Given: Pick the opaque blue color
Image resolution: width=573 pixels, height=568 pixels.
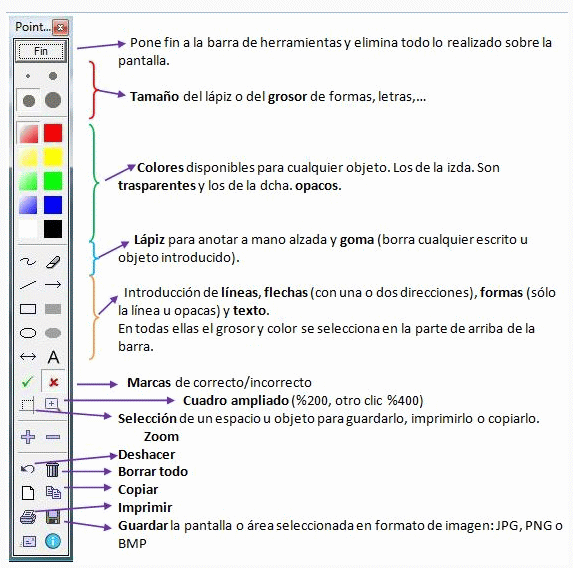Looking at the screenshot, I should (x=53, y=205).
